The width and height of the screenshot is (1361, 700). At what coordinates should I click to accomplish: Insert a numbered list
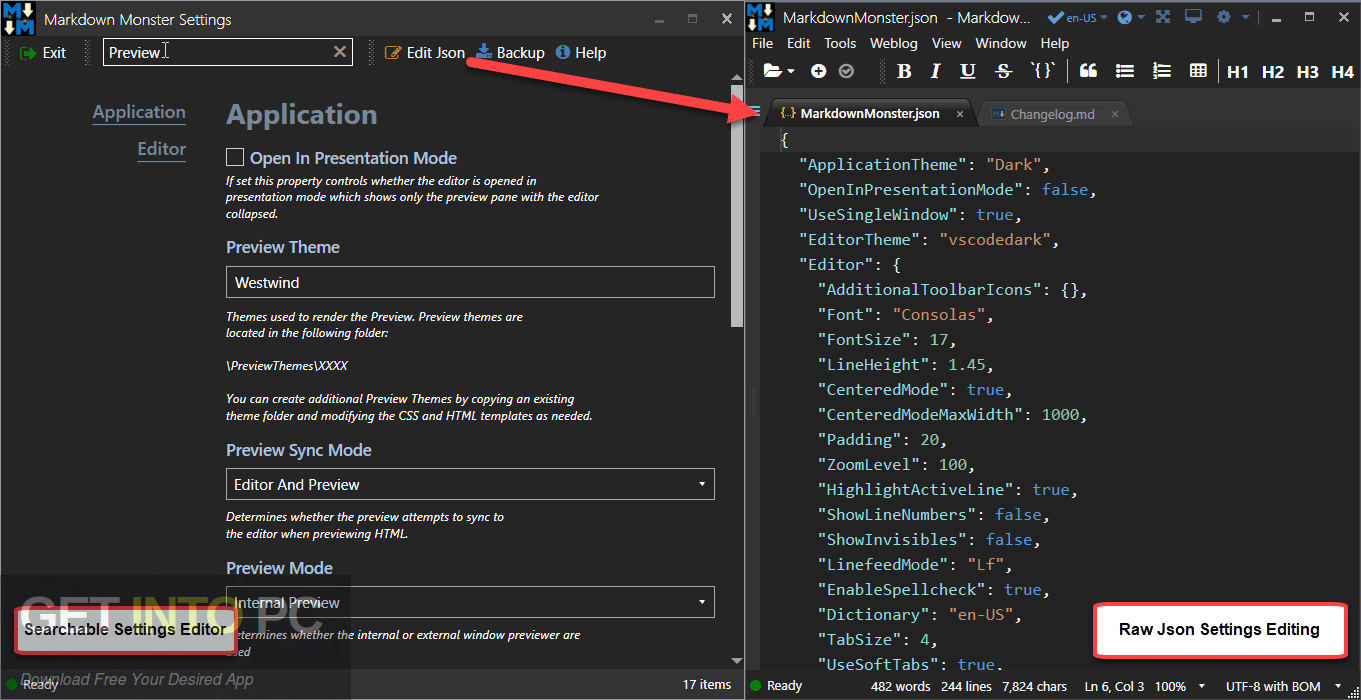tap(1161, 71)
